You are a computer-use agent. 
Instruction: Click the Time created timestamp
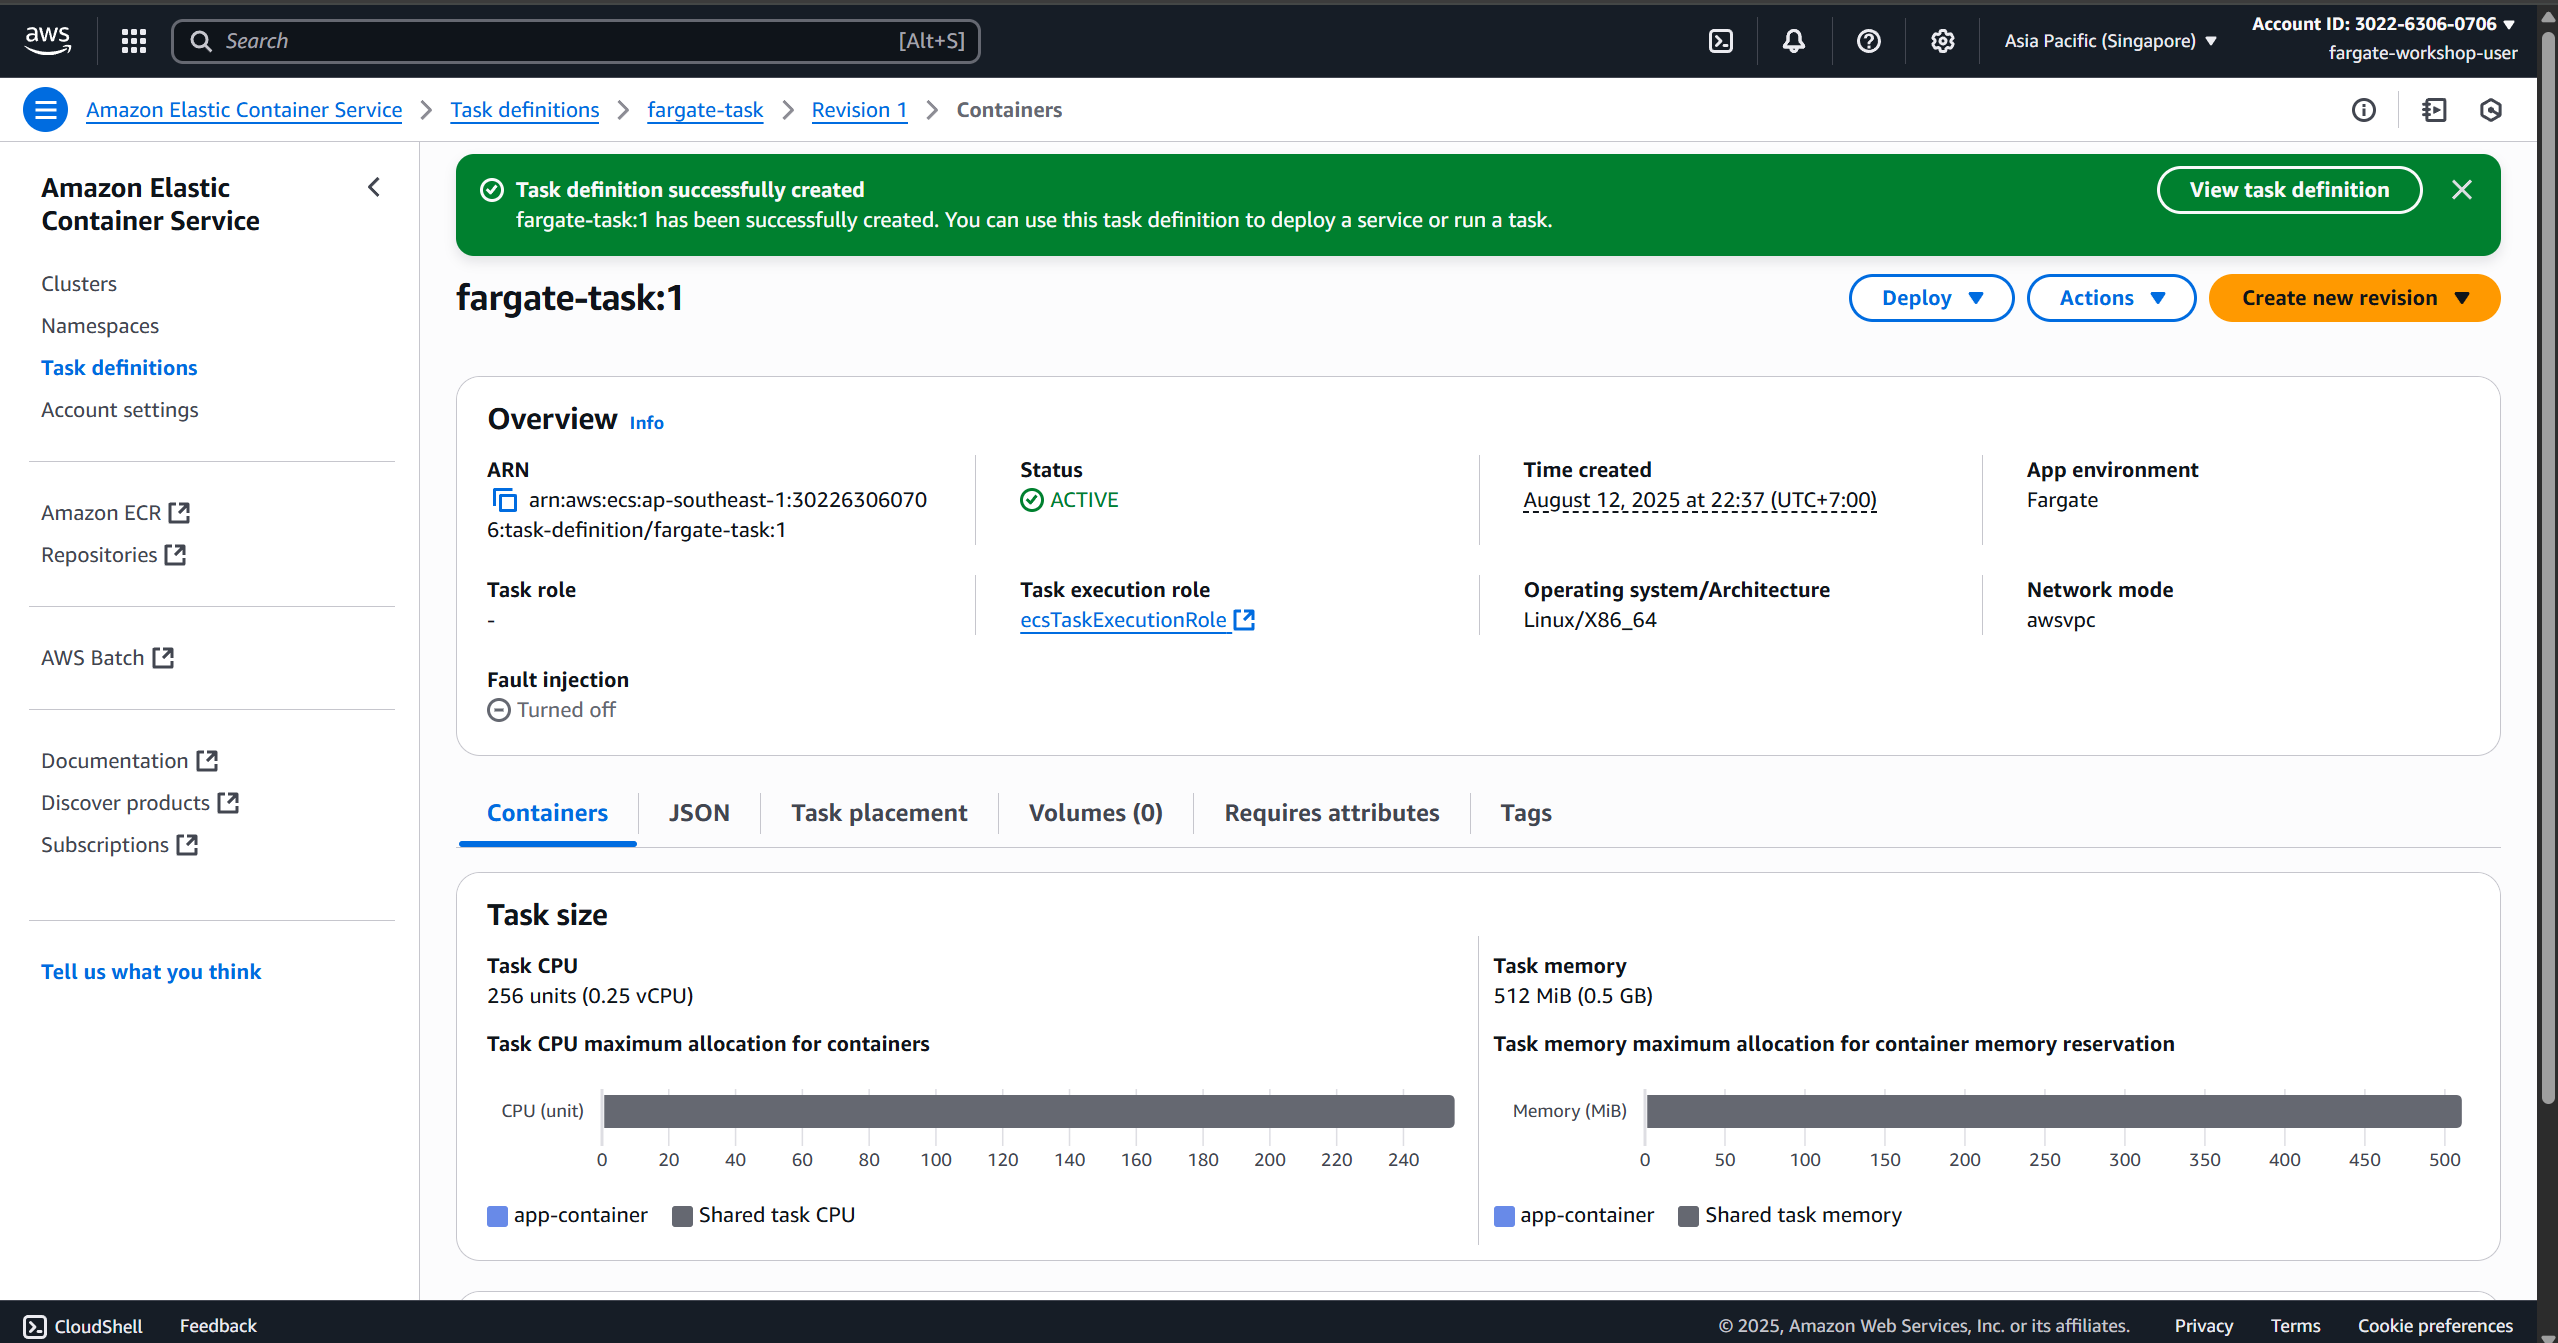click(x=1700, y=500)
